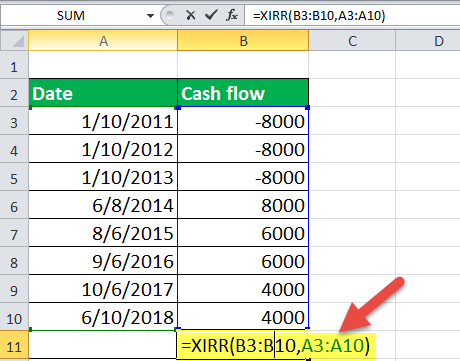Select row 7 header
The image size is (460, 361).
[14, 233]
